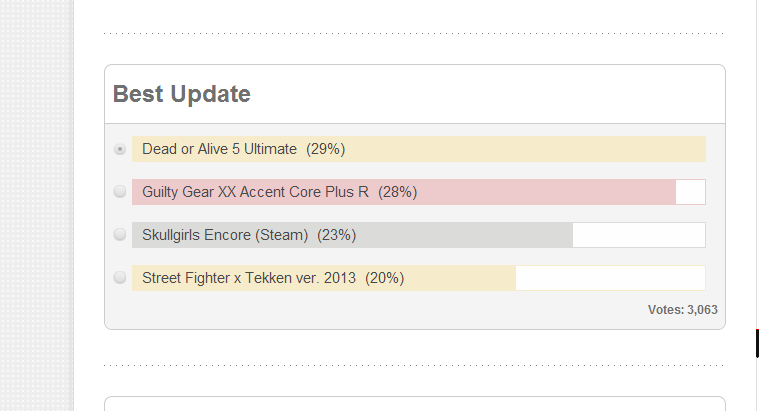Click the unfilled white part of the Skullgirls bar
The height and width of the screenshot is (411, 759).
coord(638,235)
